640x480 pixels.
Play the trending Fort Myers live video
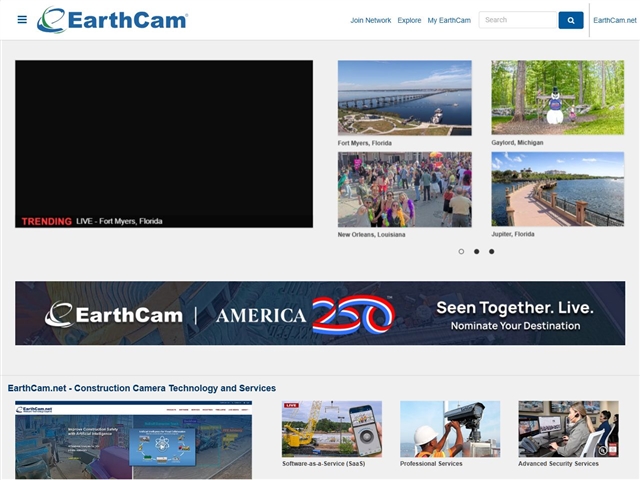tap(164, 144)
